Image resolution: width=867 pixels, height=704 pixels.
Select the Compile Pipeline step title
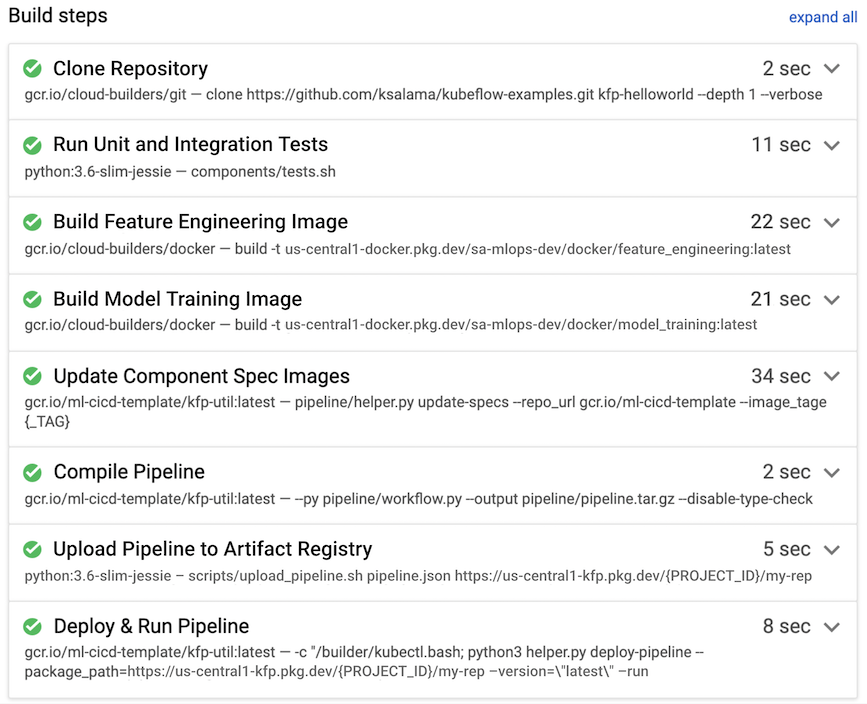(x=129, y=472)
